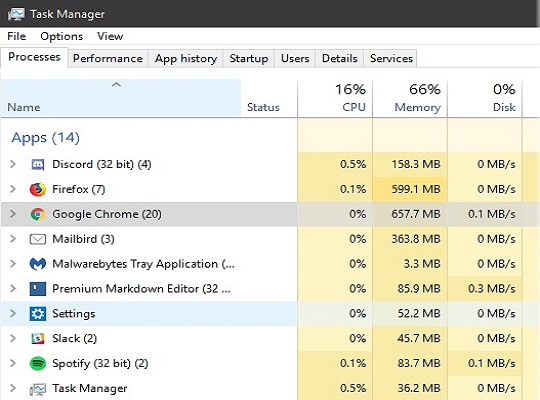The width and height of the screenshot is (540, 400).
Task: Click the Name column header sort arrow
Action: pos(116,85)
